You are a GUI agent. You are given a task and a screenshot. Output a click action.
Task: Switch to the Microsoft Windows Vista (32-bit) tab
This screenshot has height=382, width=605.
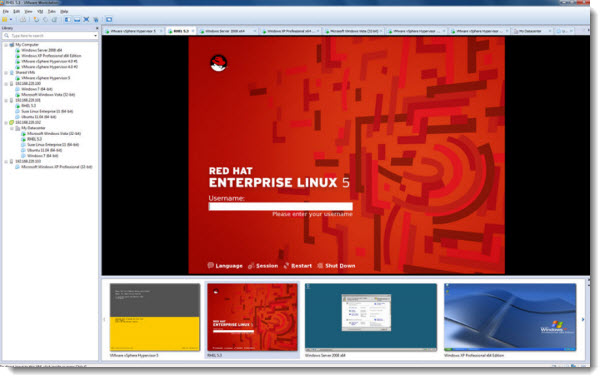[x=354, y=31]
